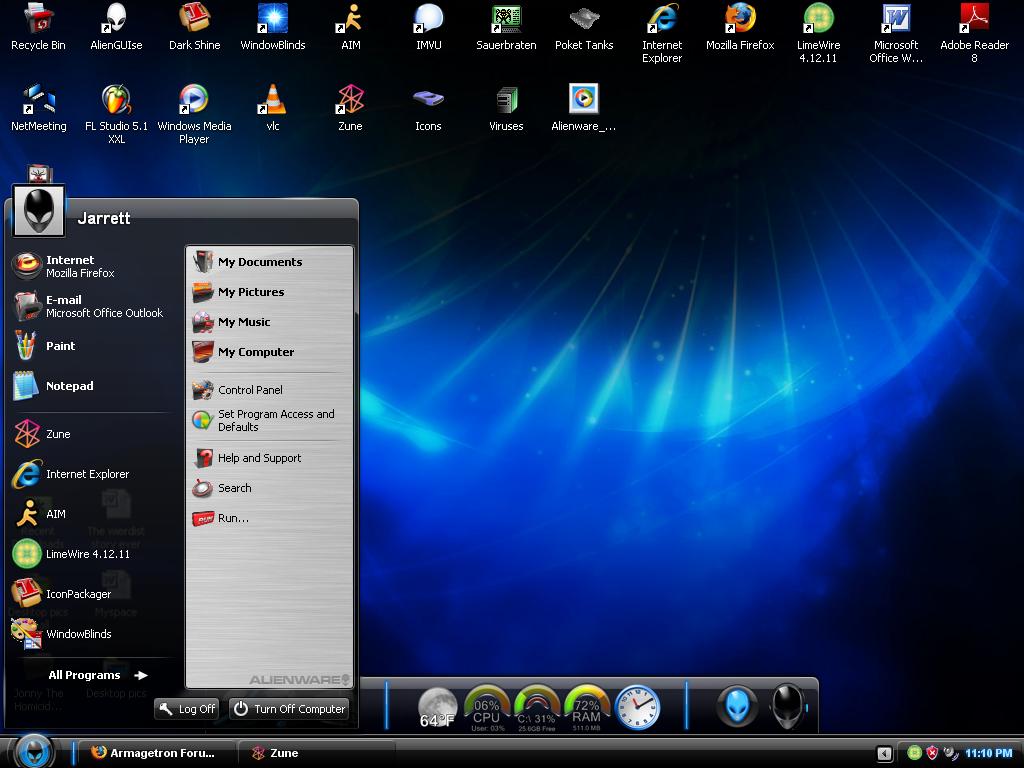
Task: Click the CPU usage gauge widget
Action: click(x=487, y=708)
